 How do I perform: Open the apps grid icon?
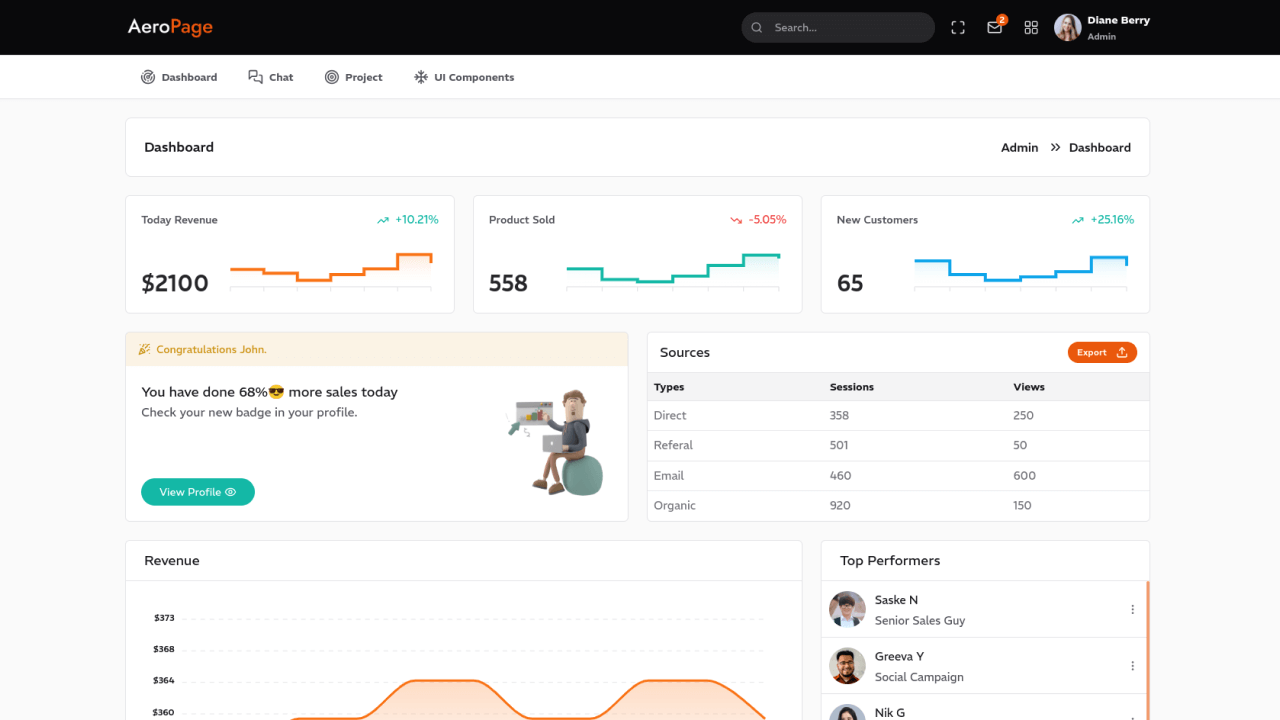point(1031,28)
